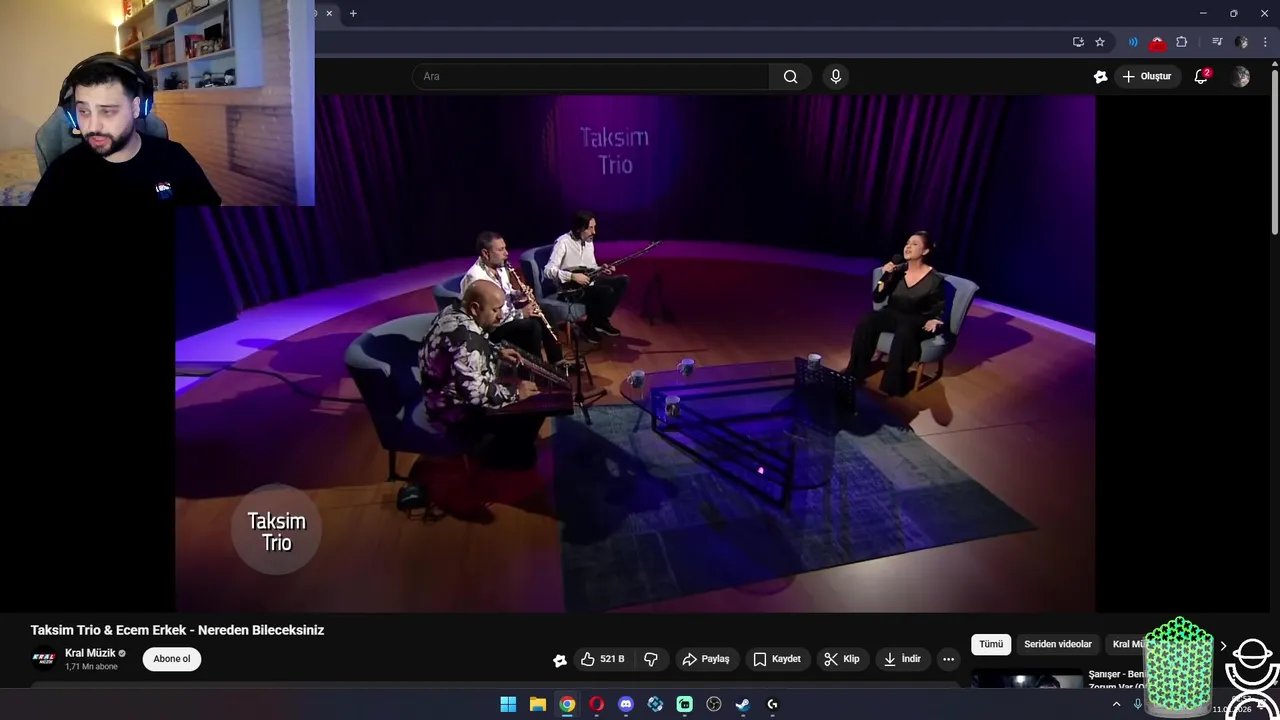
Task: Open the blue cross-pattern taskbar app
Action: (655, 704)
